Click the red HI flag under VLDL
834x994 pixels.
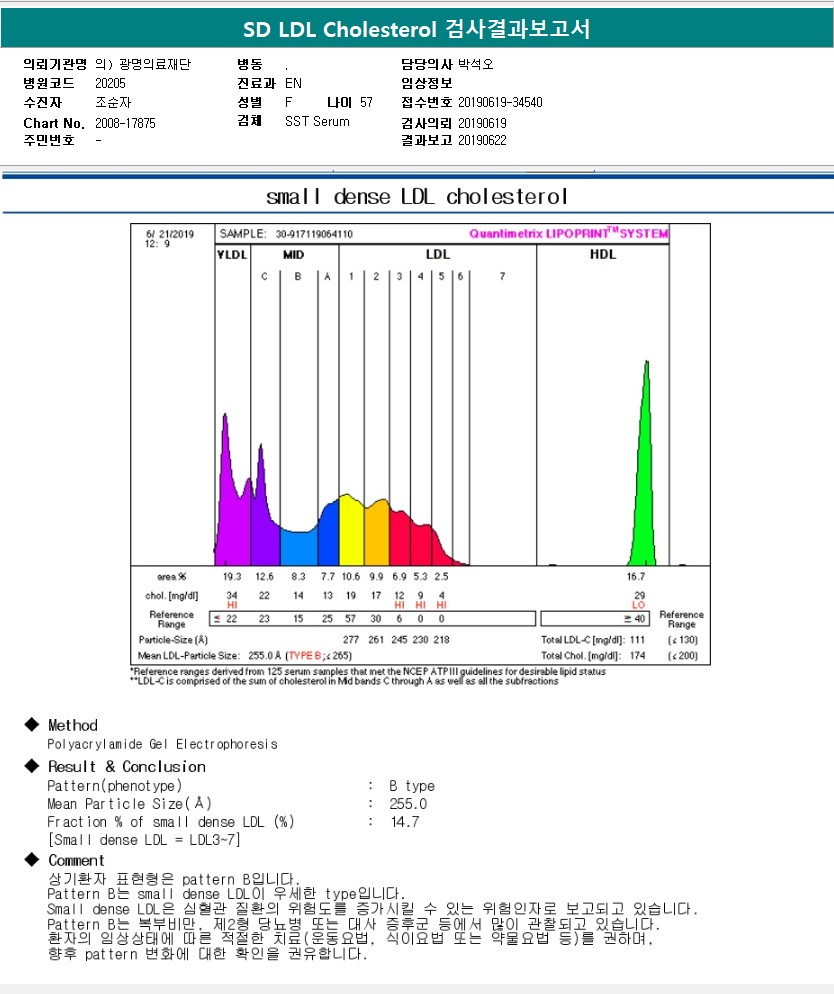coord(232,605)
